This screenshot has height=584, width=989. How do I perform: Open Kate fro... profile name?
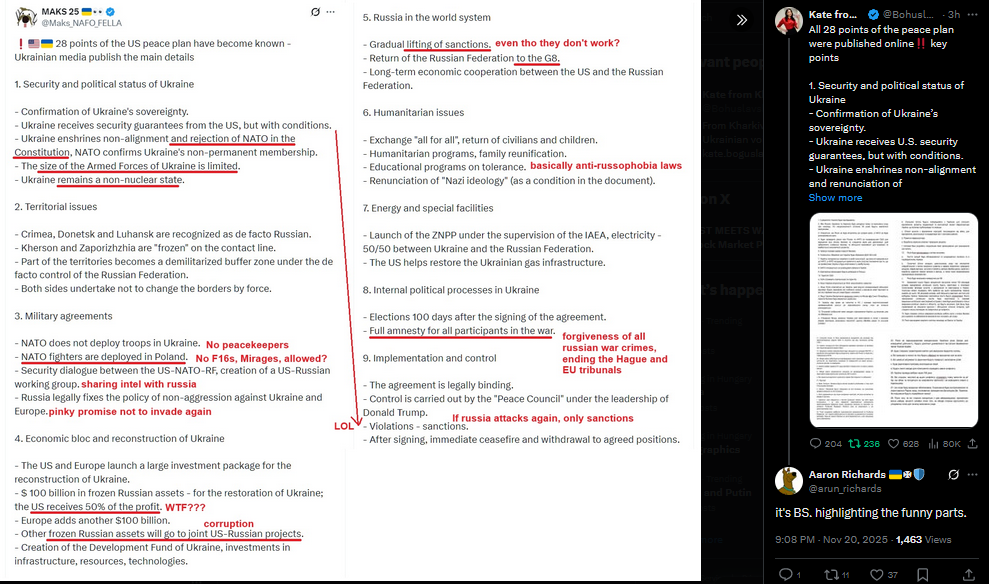[x=833, y=14]
